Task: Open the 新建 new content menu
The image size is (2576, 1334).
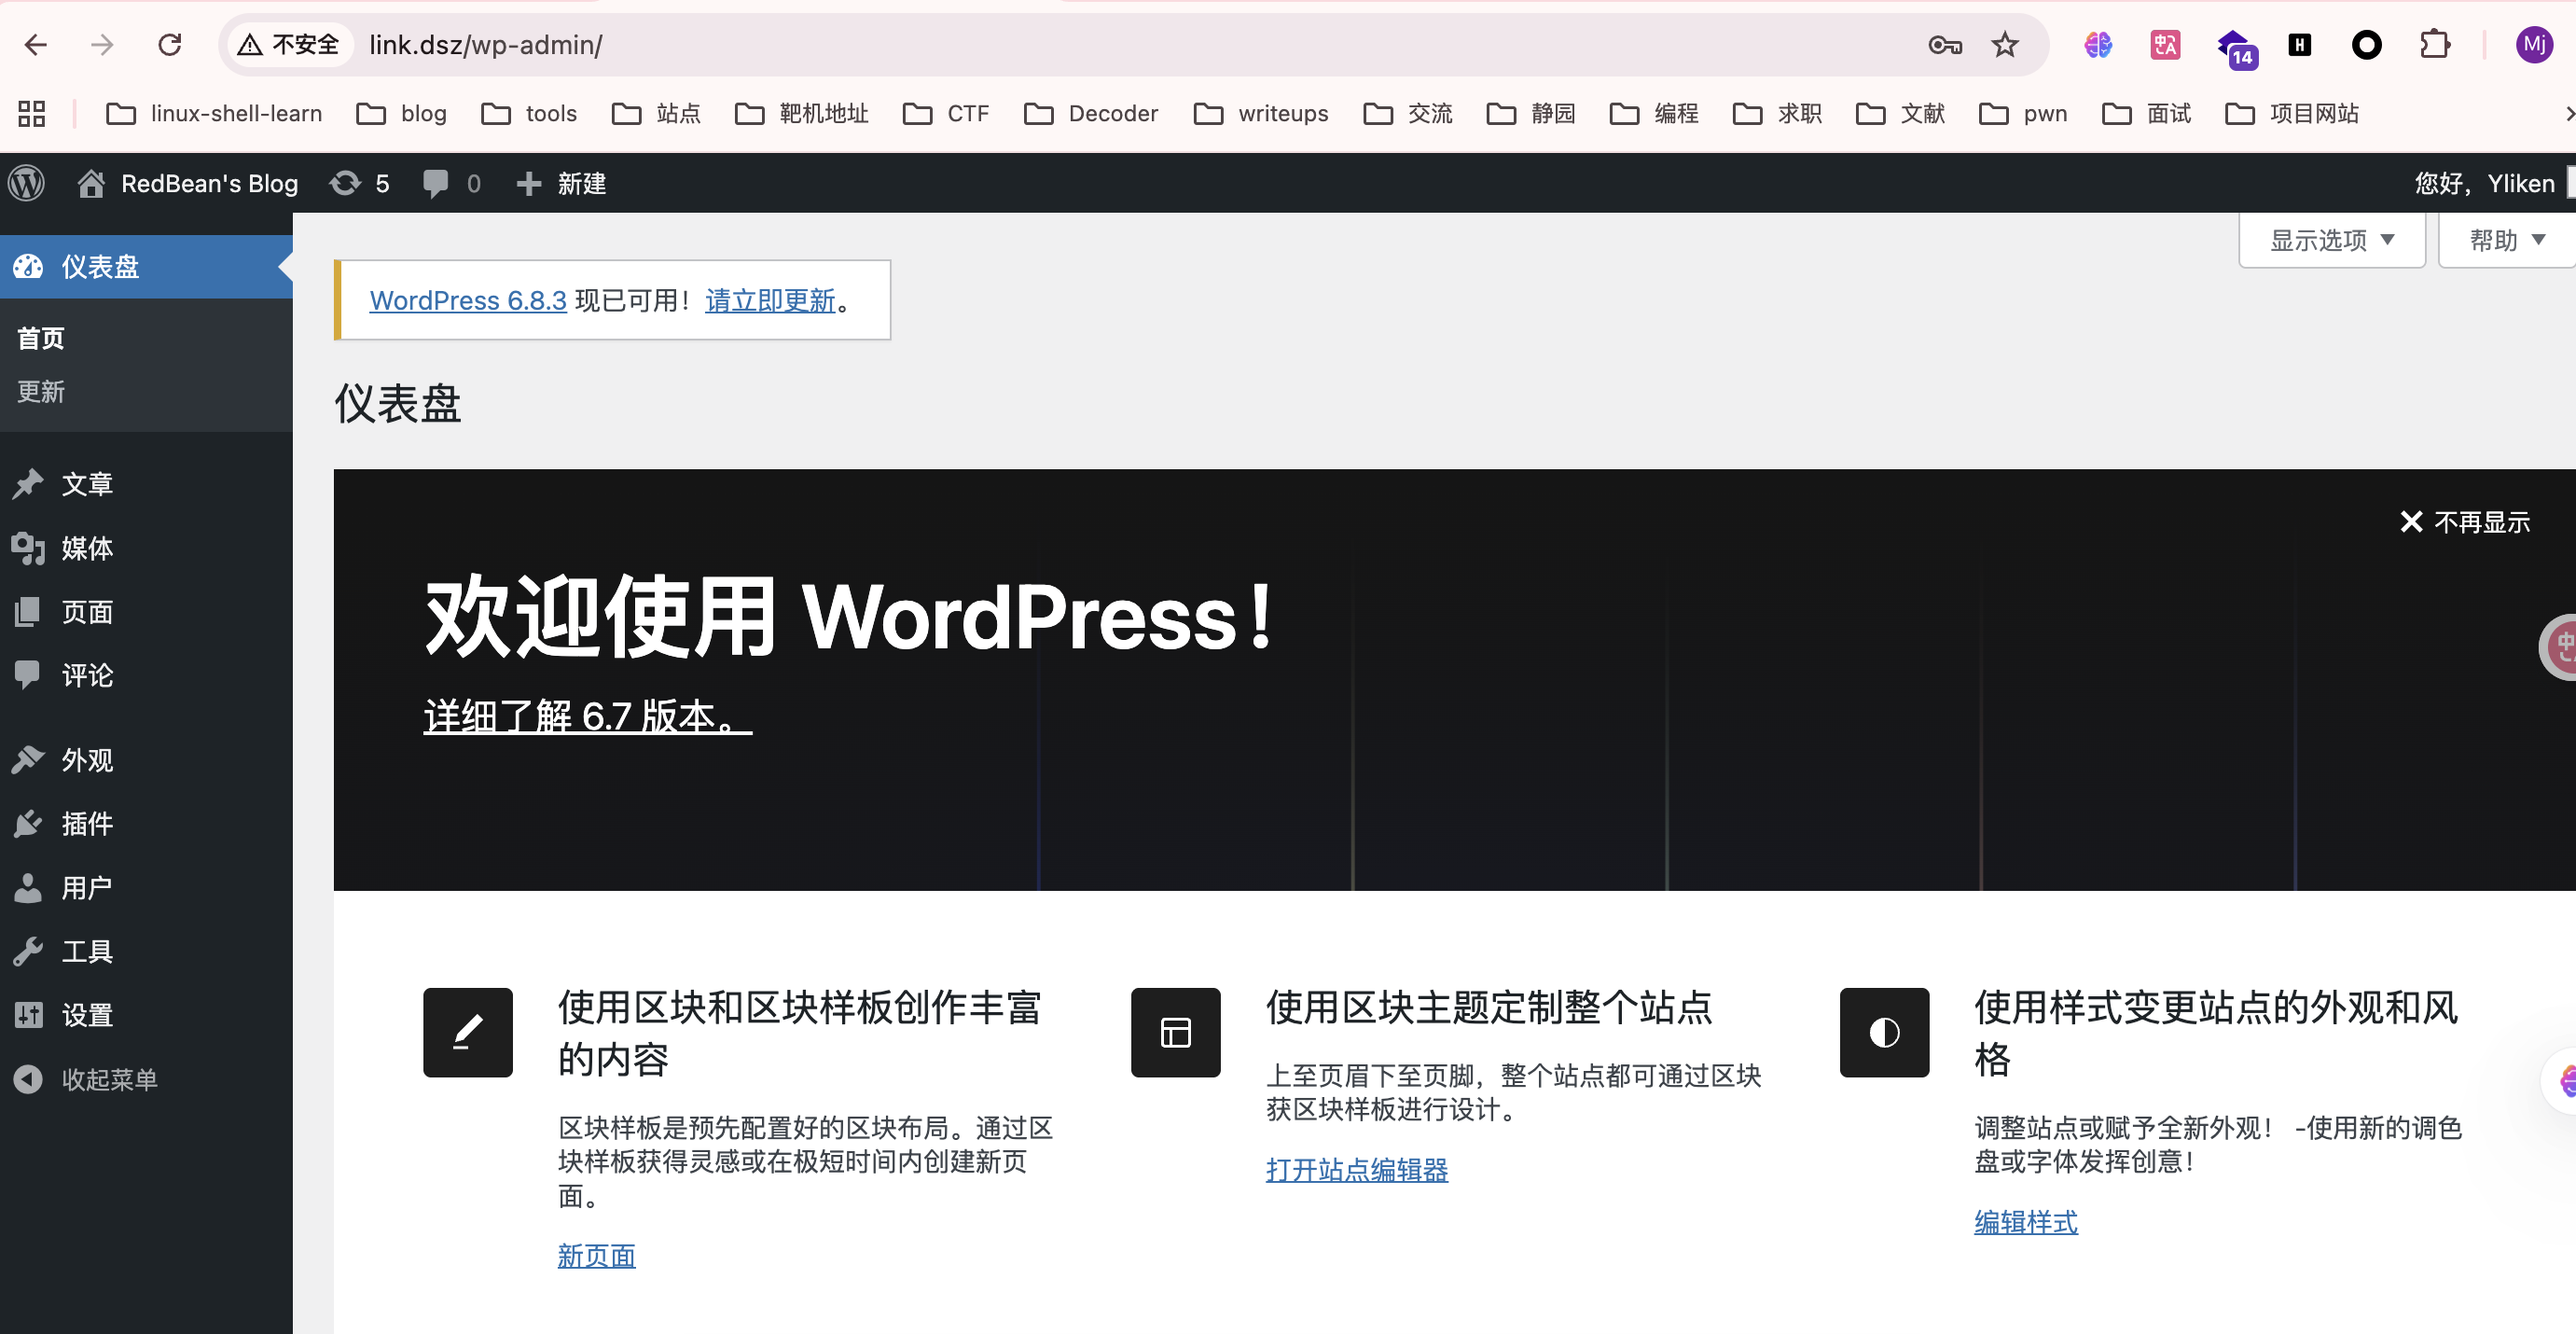Action: click(562, 183)
